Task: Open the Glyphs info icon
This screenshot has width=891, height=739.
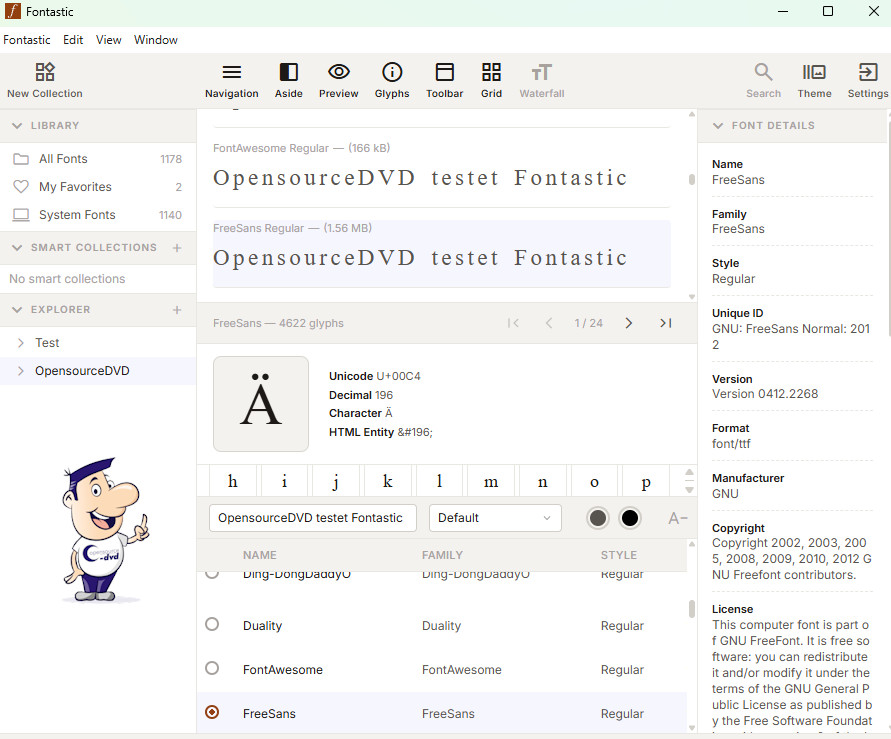Action: point(392,72)
